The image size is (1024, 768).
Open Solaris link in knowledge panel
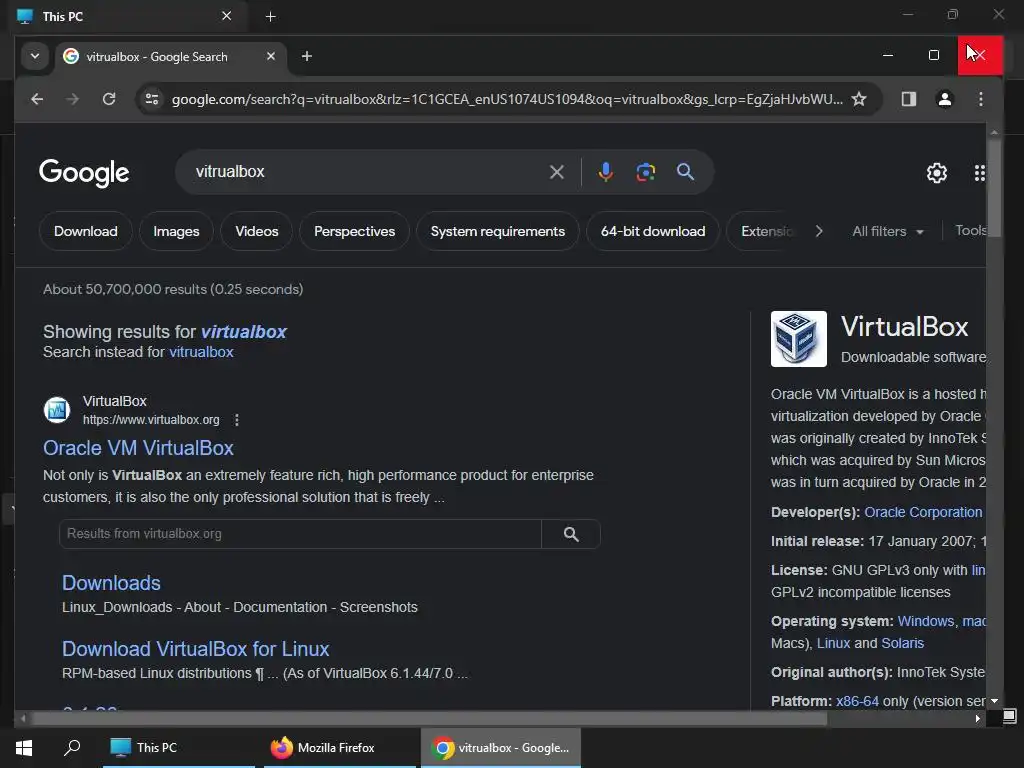coord(903,643)
